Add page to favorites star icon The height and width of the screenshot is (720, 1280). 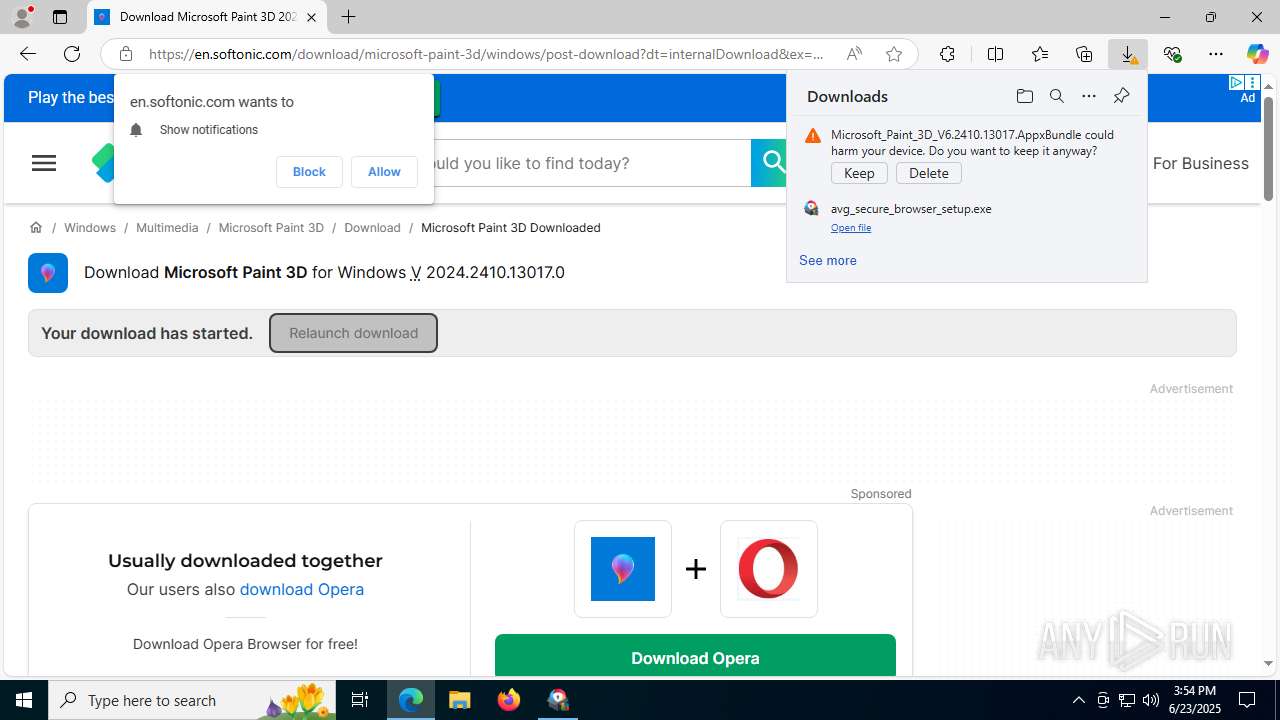click(894, 54)
